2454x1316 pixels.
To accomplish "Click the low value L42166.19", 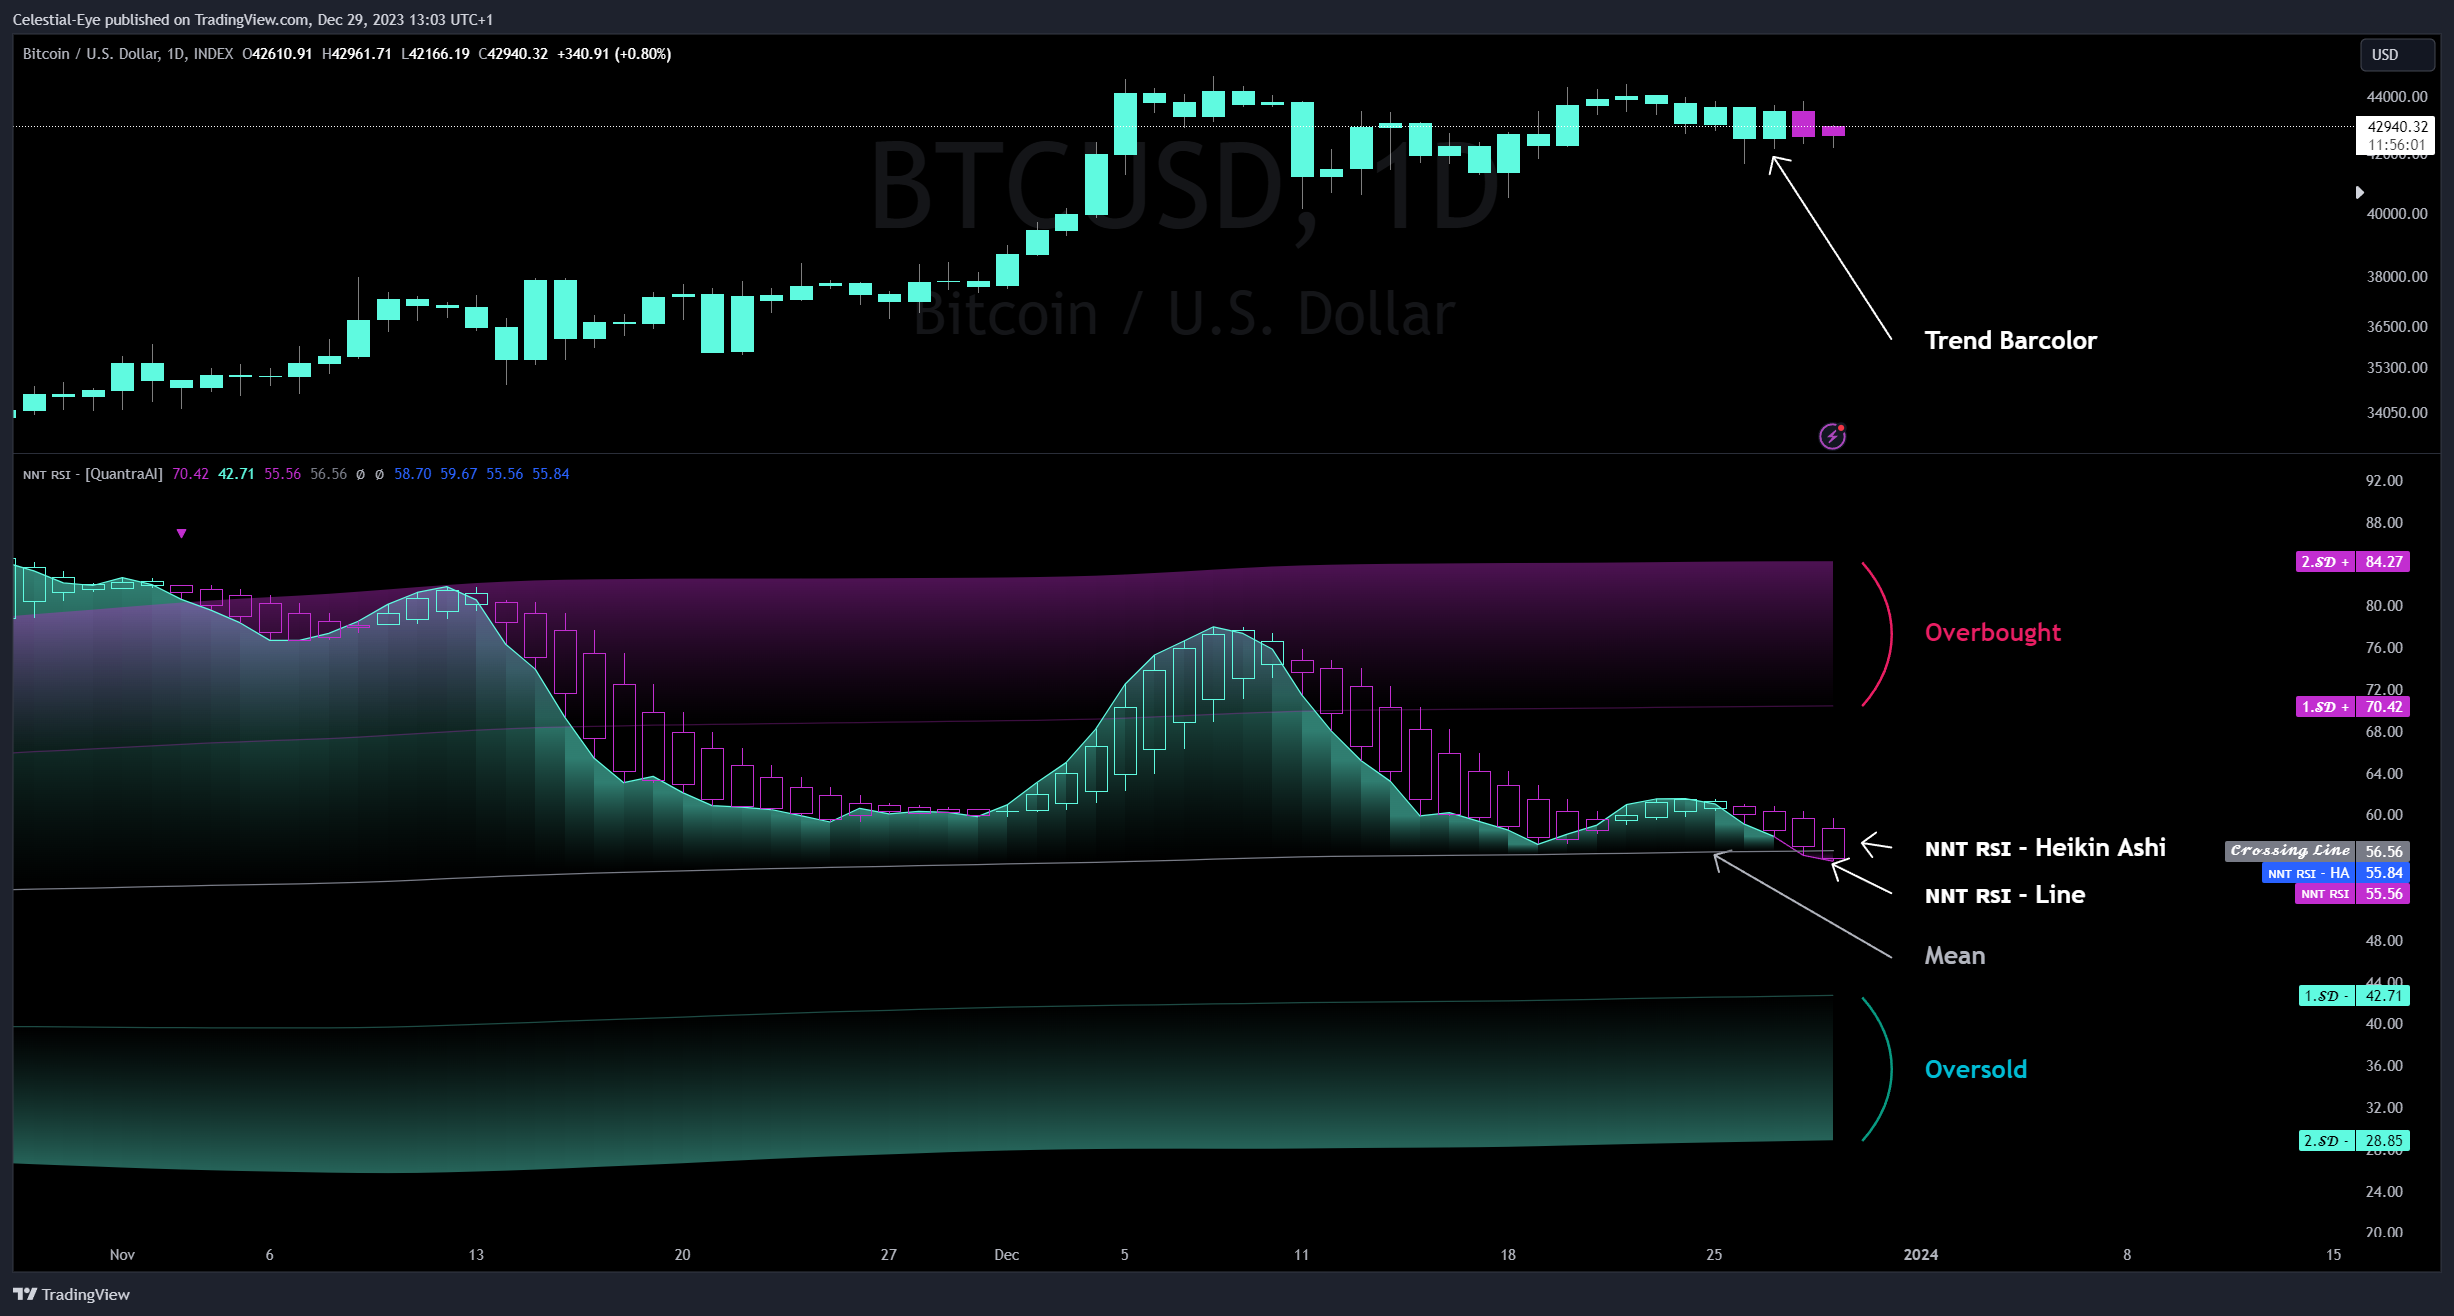I will pyautogui.click(x=435, y=54).
